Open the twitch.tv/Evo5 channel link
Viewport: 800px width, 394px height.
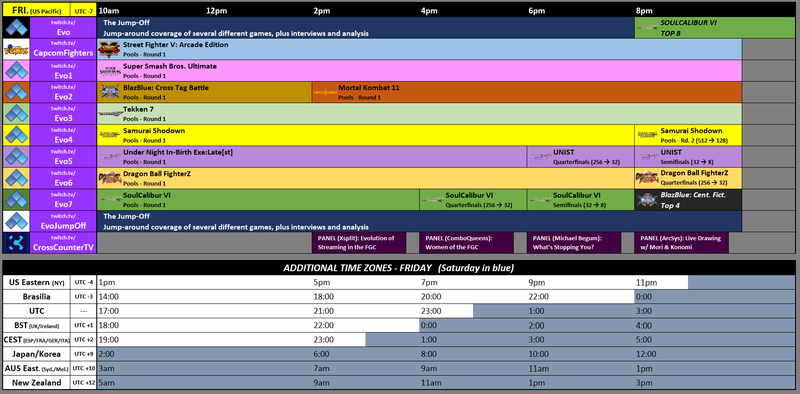(x=63, y=157)
